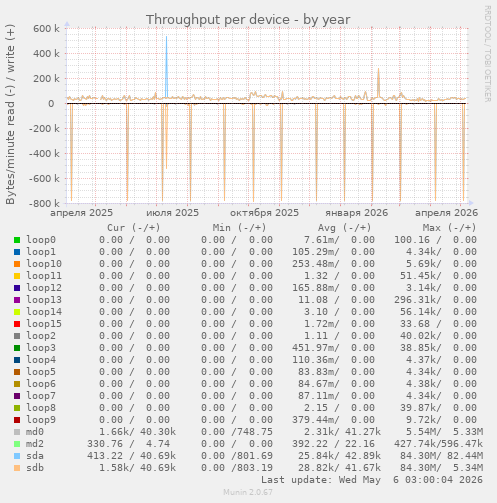Image resolution: width=497 pixels, height=503 pixels.
Task: Click the loop12 dark blue legend swatch
Action: [x=17, y=288]
